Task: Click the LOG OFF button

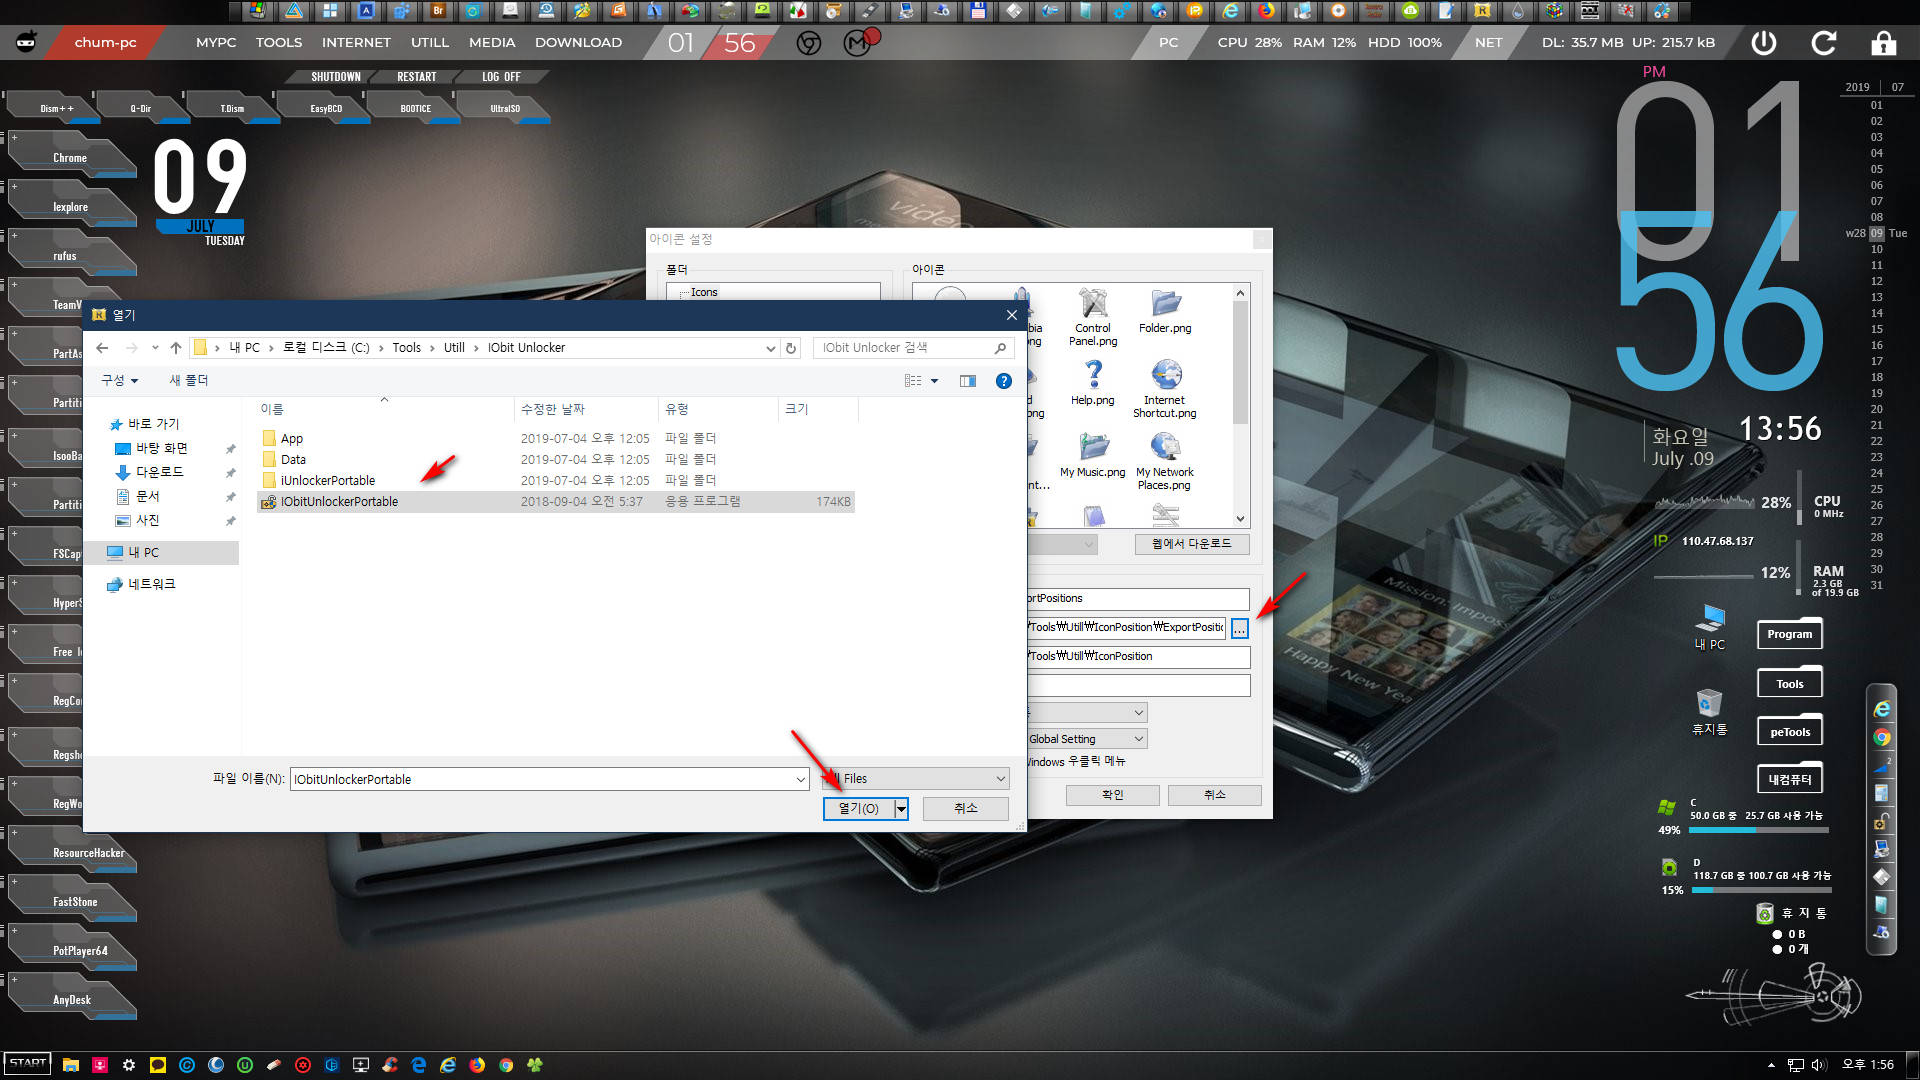Action: (501, 77)
